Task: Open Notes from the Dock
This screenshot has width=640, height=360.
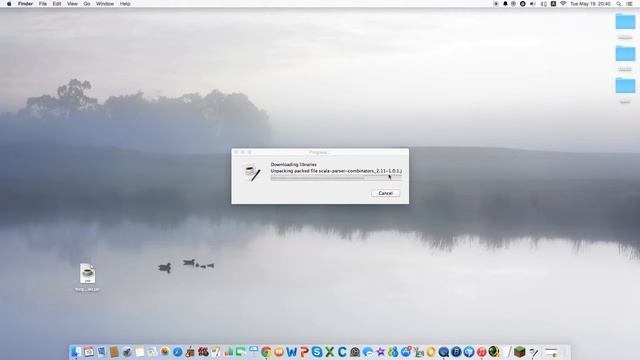Action: pos(140,351)
